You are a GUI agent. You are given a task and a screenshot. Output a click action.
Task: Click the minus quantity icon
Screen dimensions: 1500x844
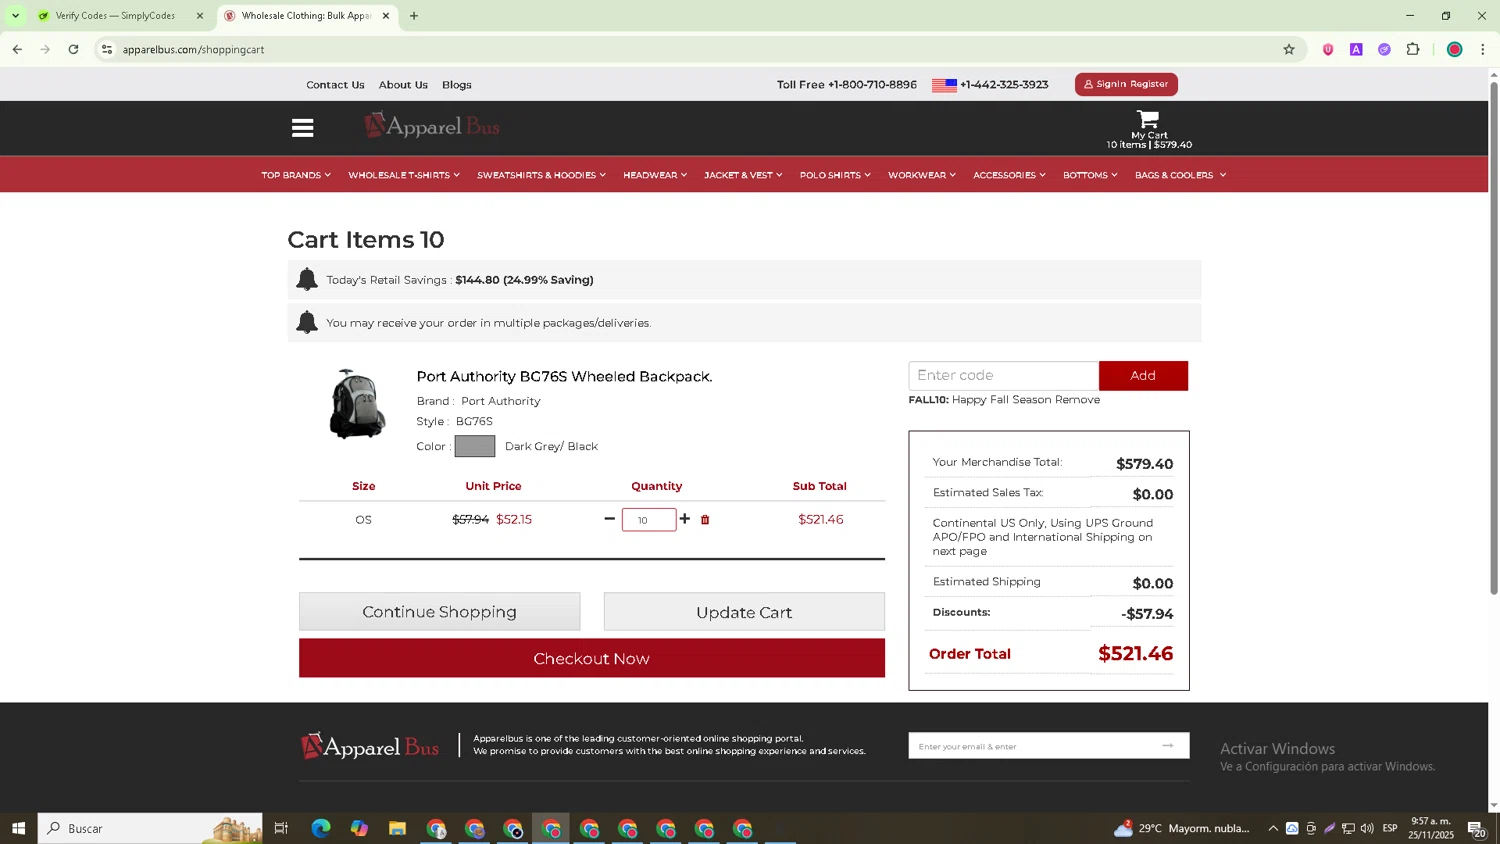tap(609, 519)
